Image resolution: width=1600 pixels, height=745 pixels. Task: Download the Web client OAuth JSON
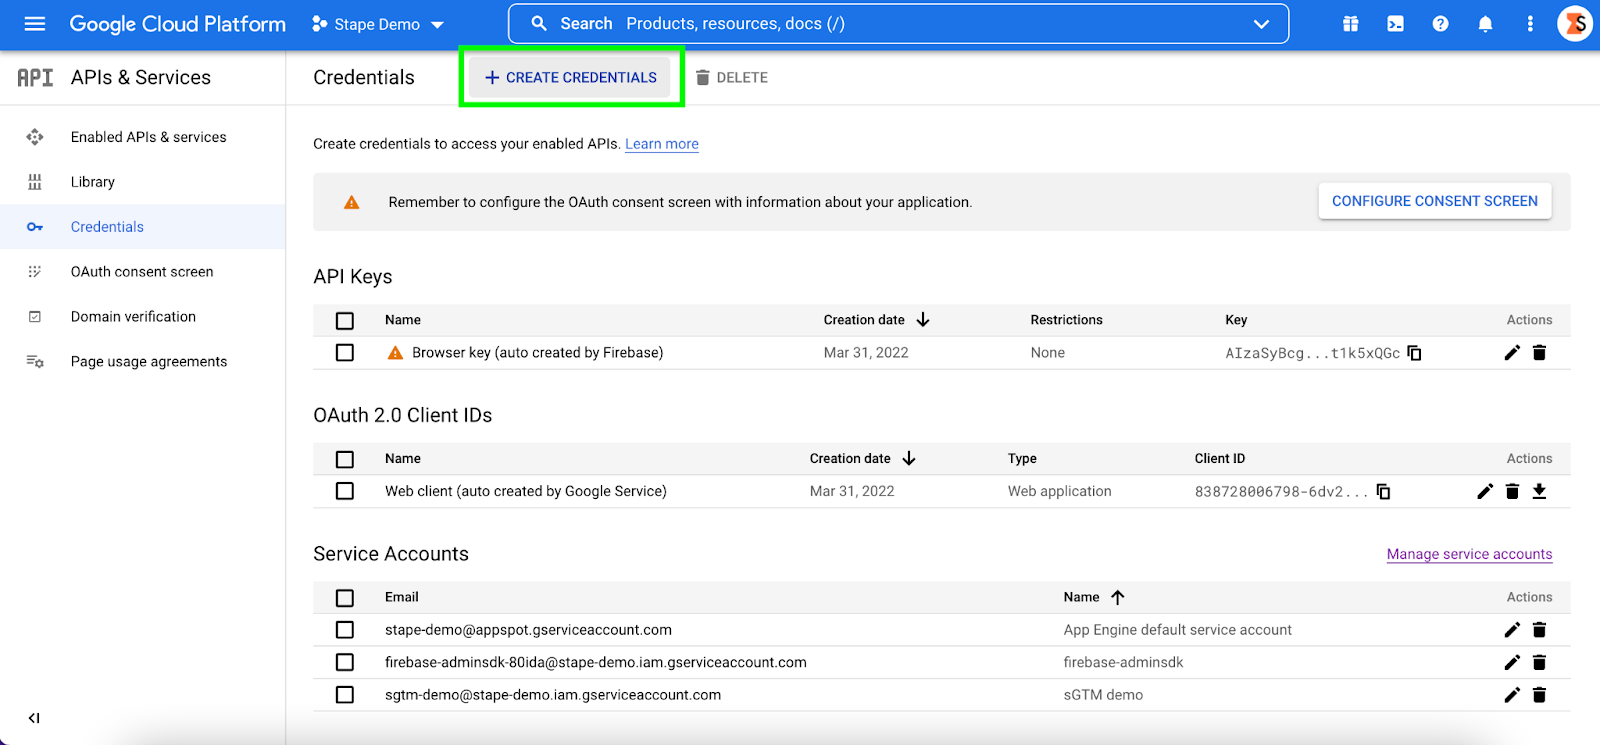click(x=1539, y=491)
